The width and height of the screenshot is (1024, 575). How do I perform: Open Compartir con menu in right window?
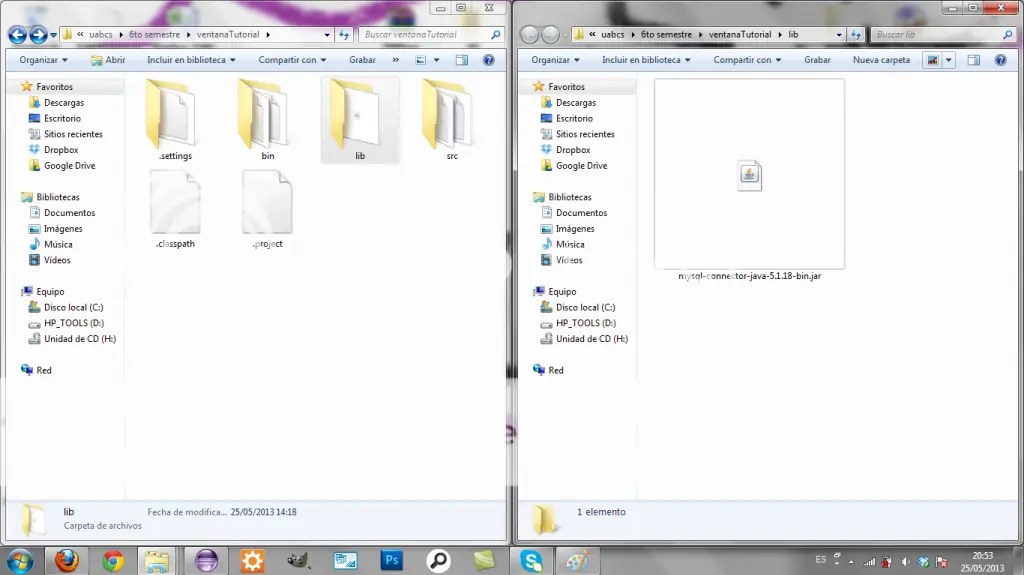click(747, 60)
